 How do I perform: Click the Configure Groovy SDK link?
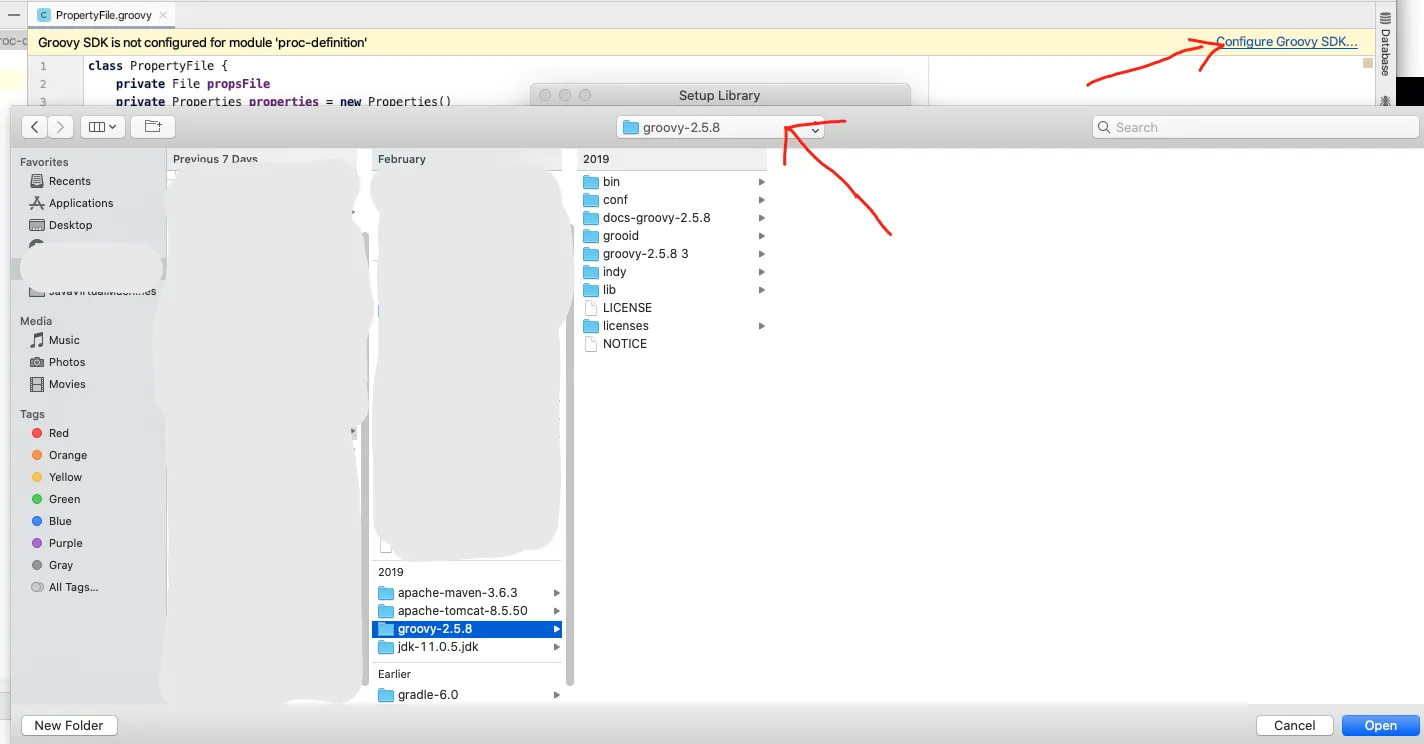1287,42
